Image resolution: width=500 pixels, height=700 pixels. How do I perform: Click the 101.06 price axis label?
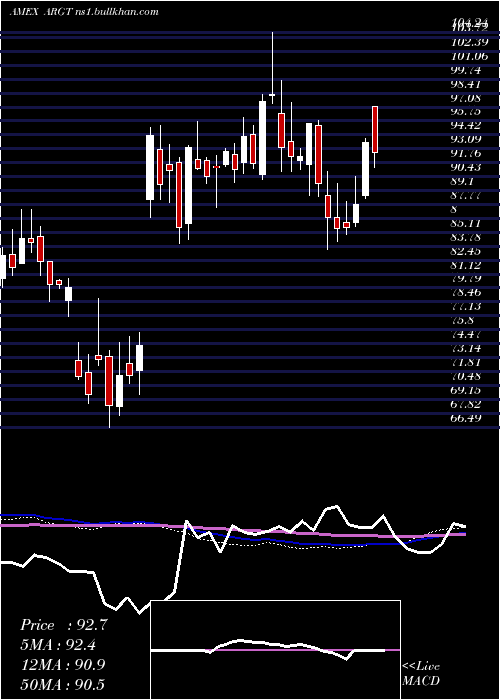(x=469, y=55)
